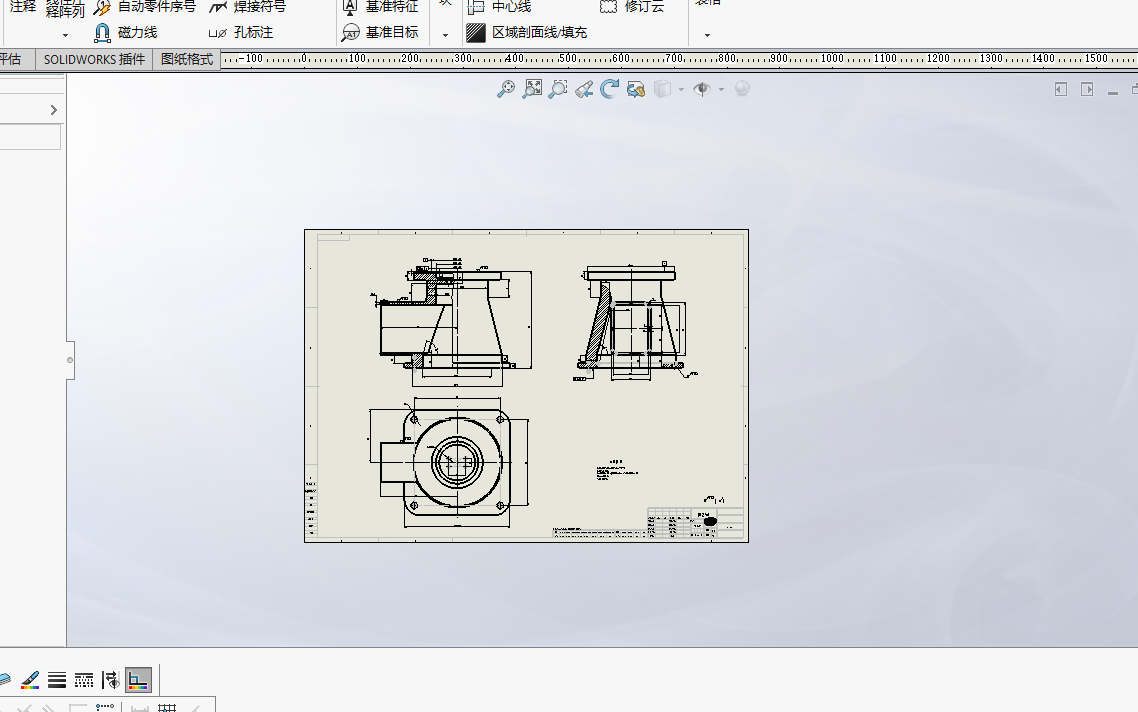The height and width of the screenshot is (712, 1138).
Task: Choose the 孔标注 hole callout tool
Action: click(x=241, y=33)
